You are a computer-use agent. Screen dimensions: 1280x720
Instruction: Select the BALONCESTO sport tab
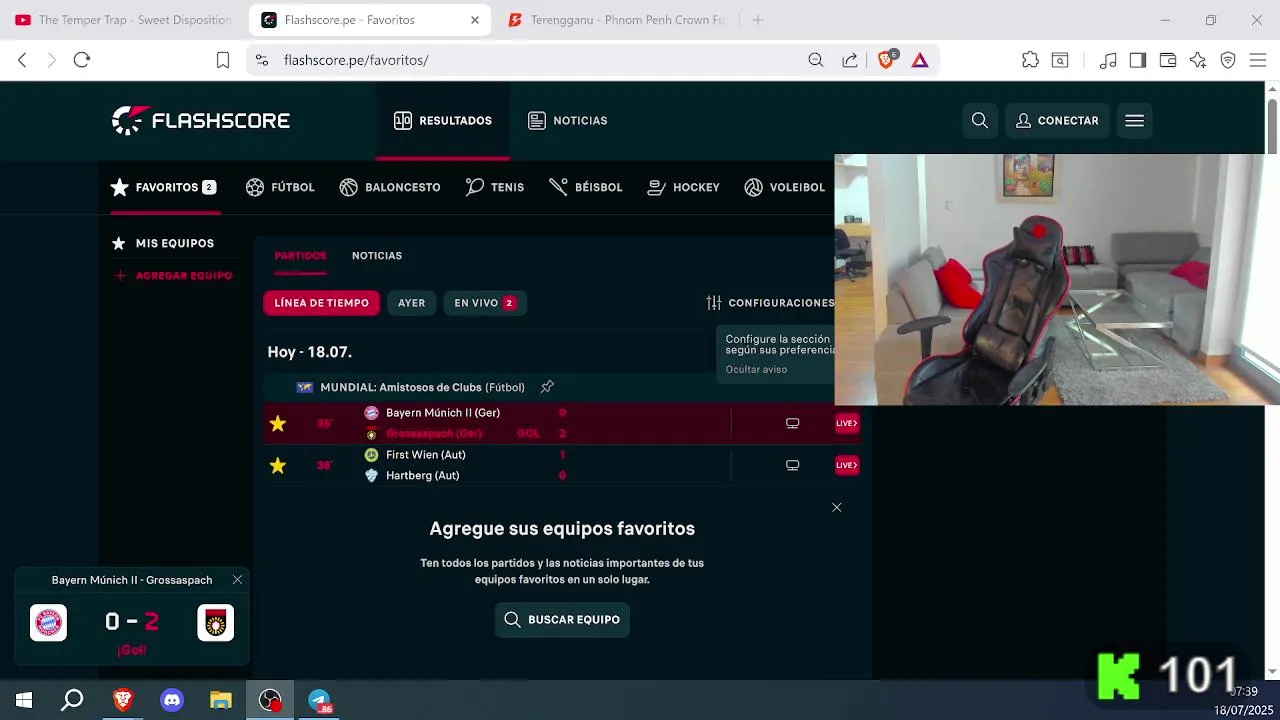coord(390,187)
